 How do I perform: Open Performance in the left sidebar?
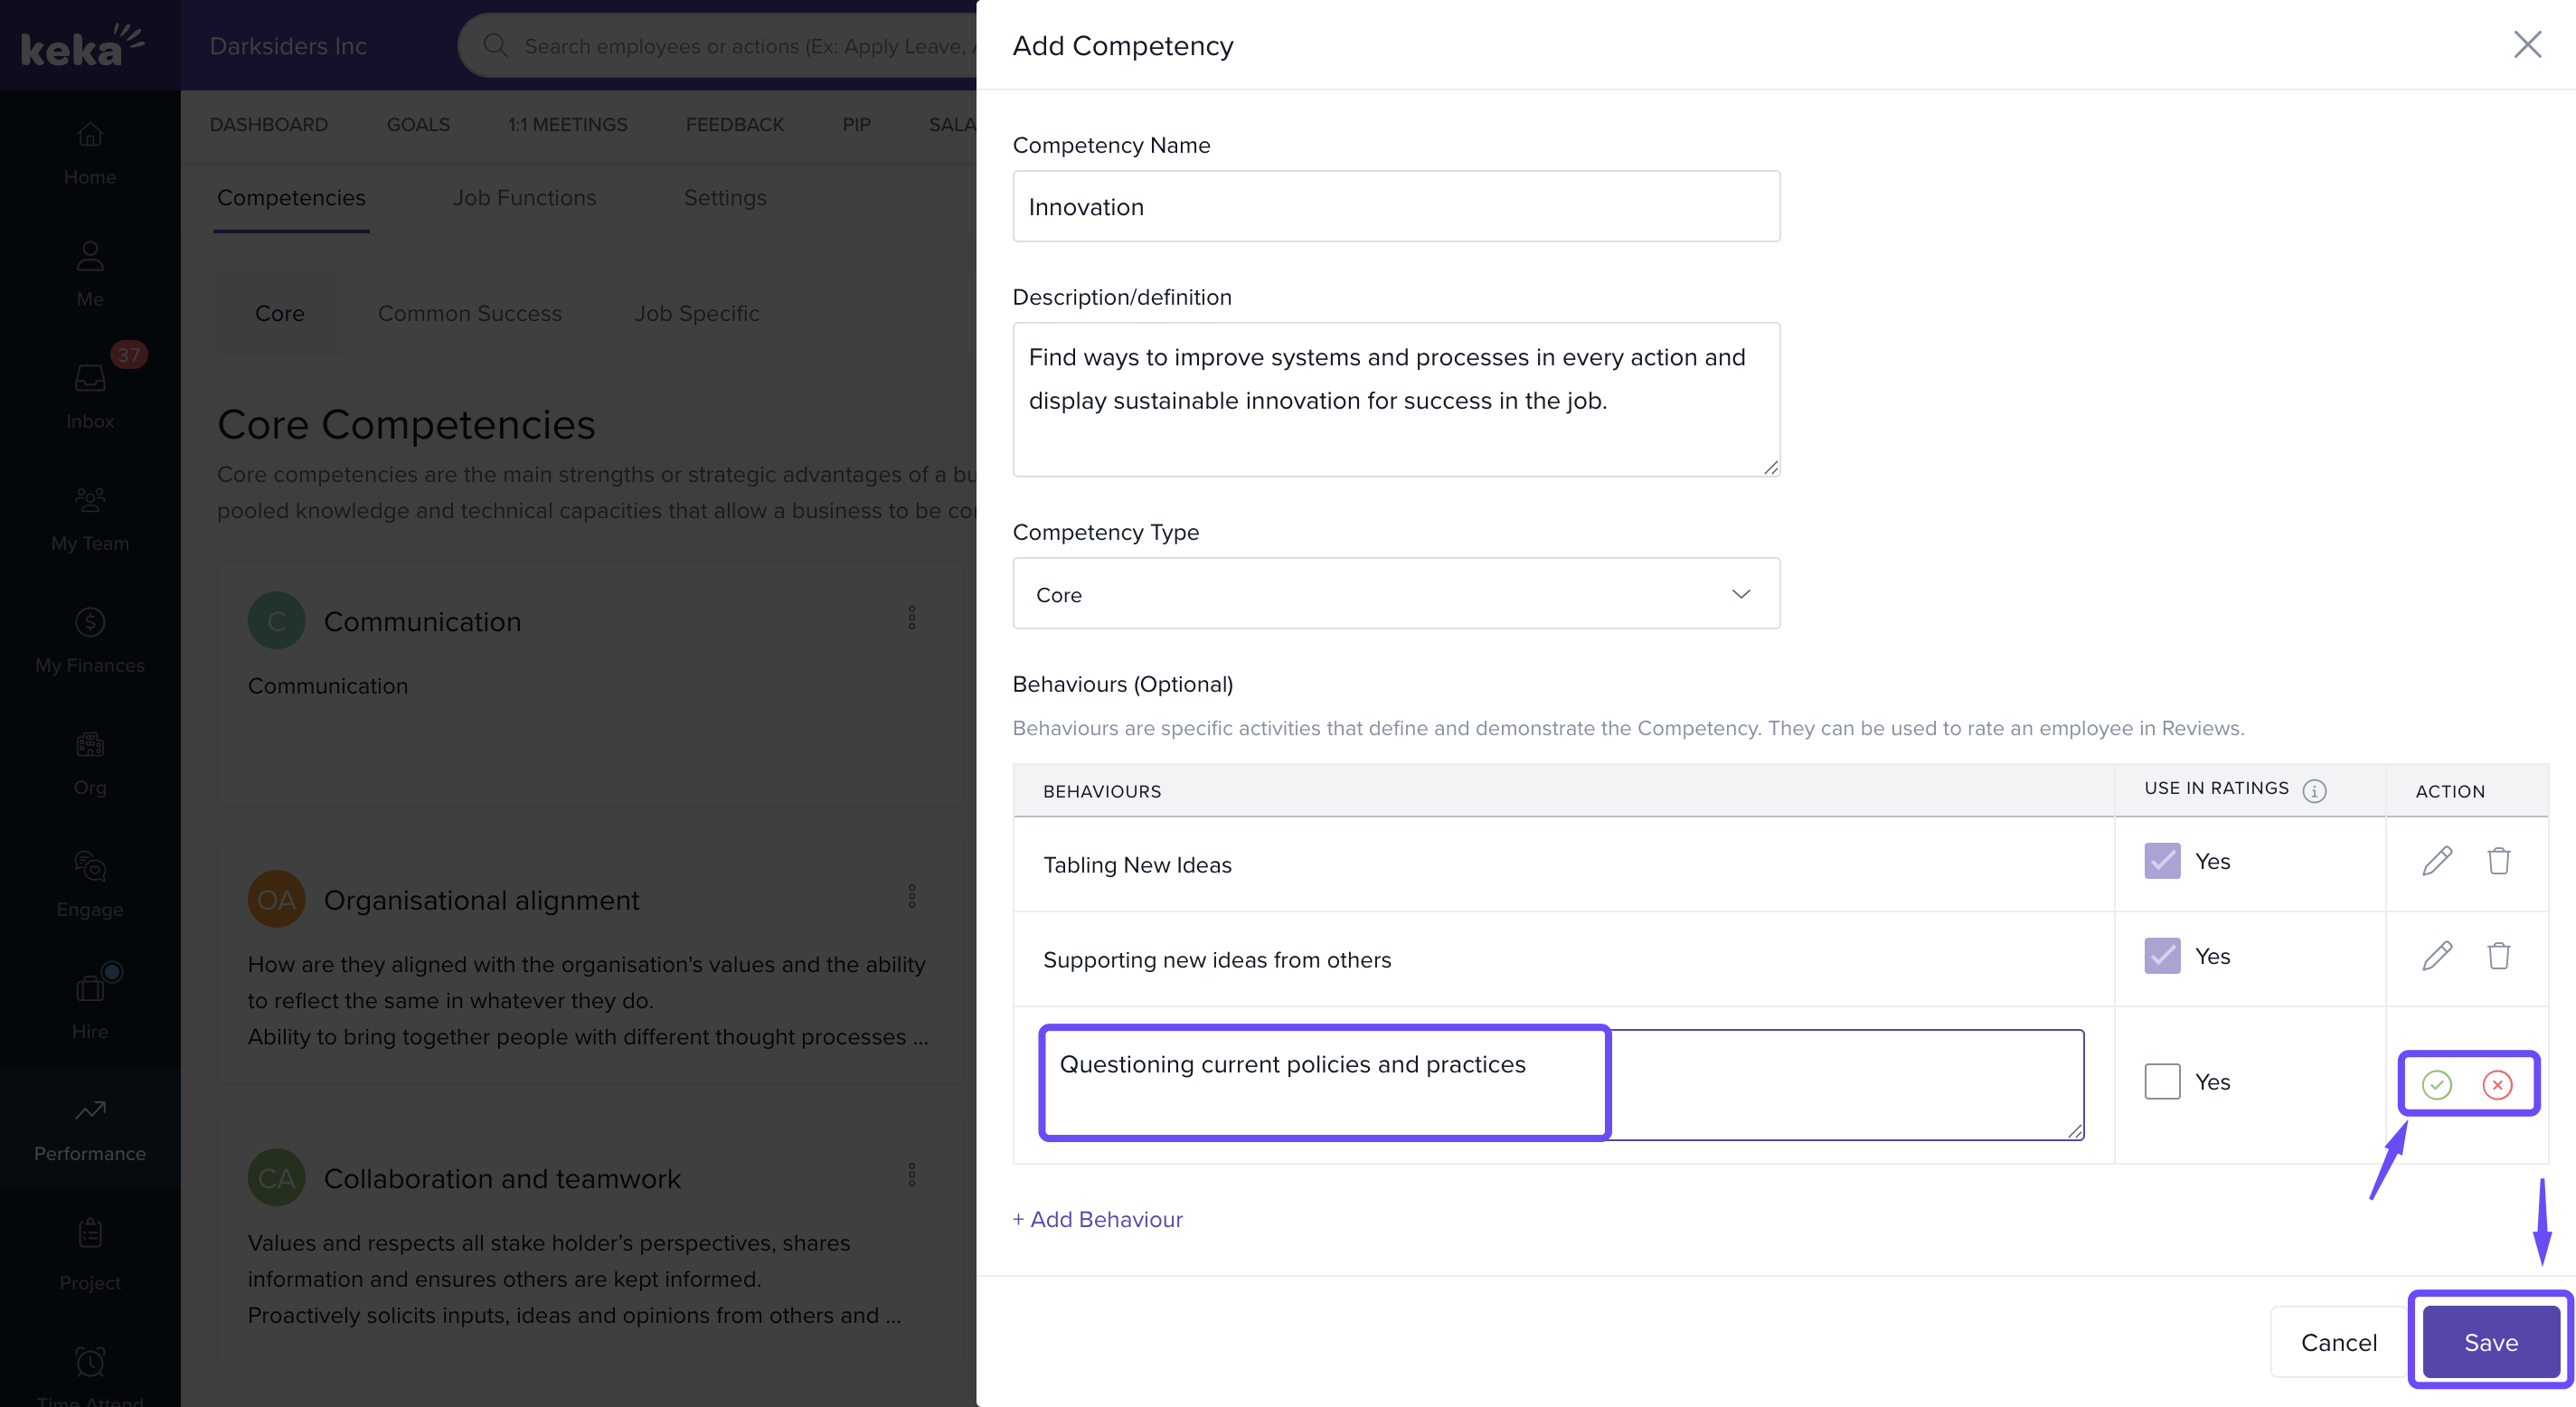90,1129
